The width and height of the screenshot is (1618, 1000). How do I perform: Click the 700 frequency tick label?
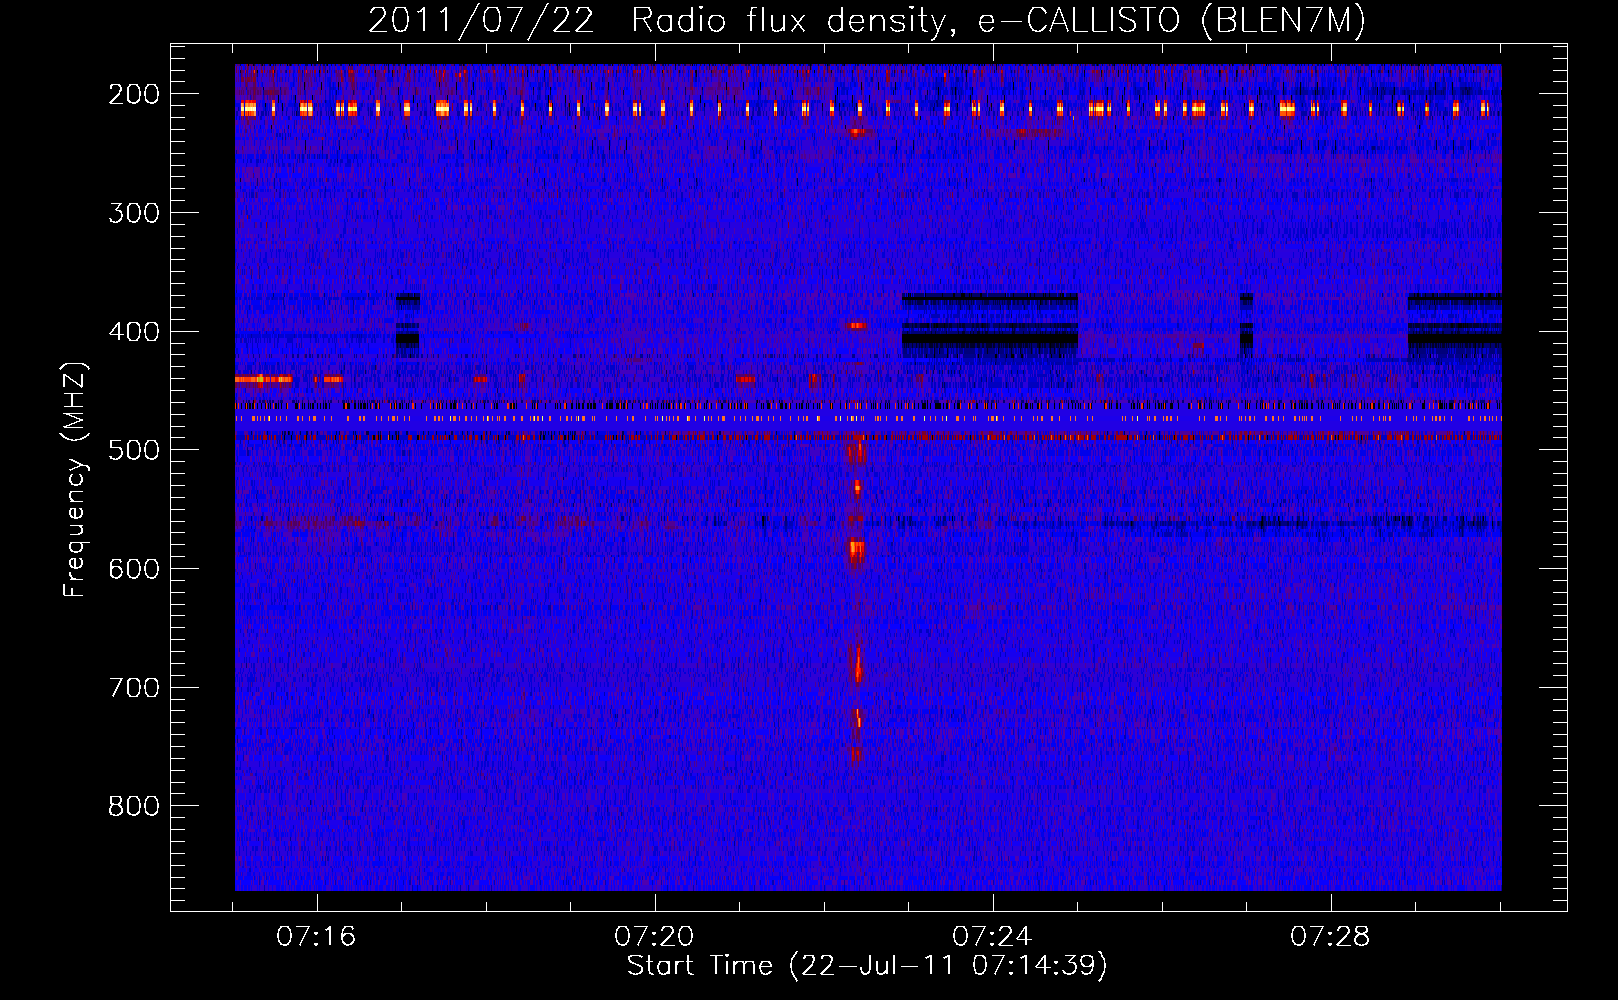[134, 688]
